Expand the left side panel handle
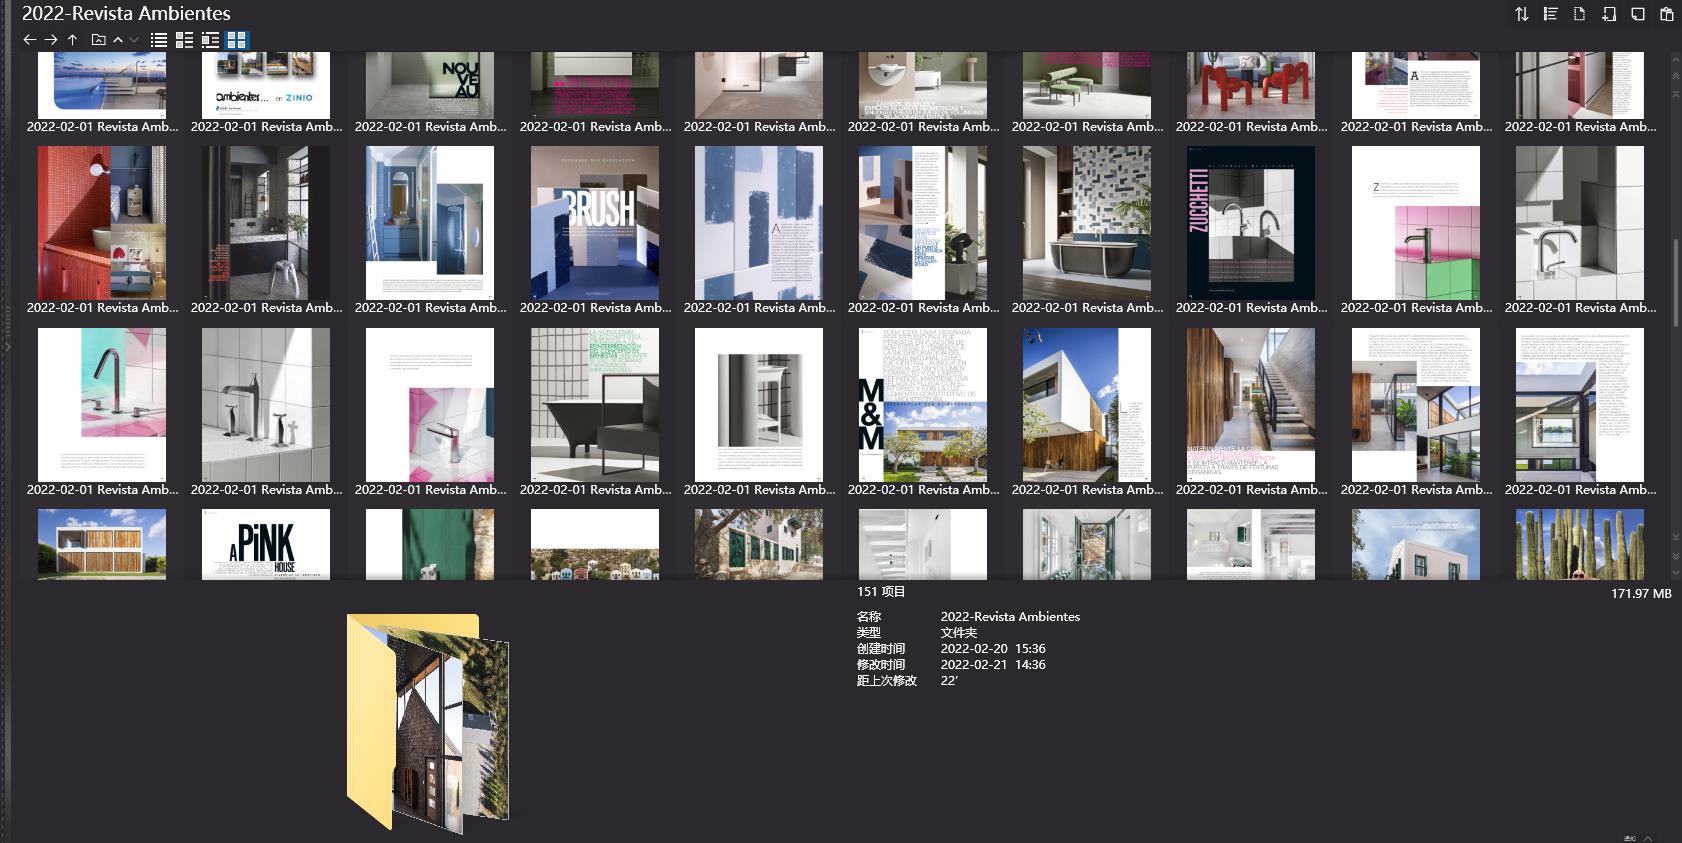The height and width of the screenshot is (843, 1682). coord(6,347)
